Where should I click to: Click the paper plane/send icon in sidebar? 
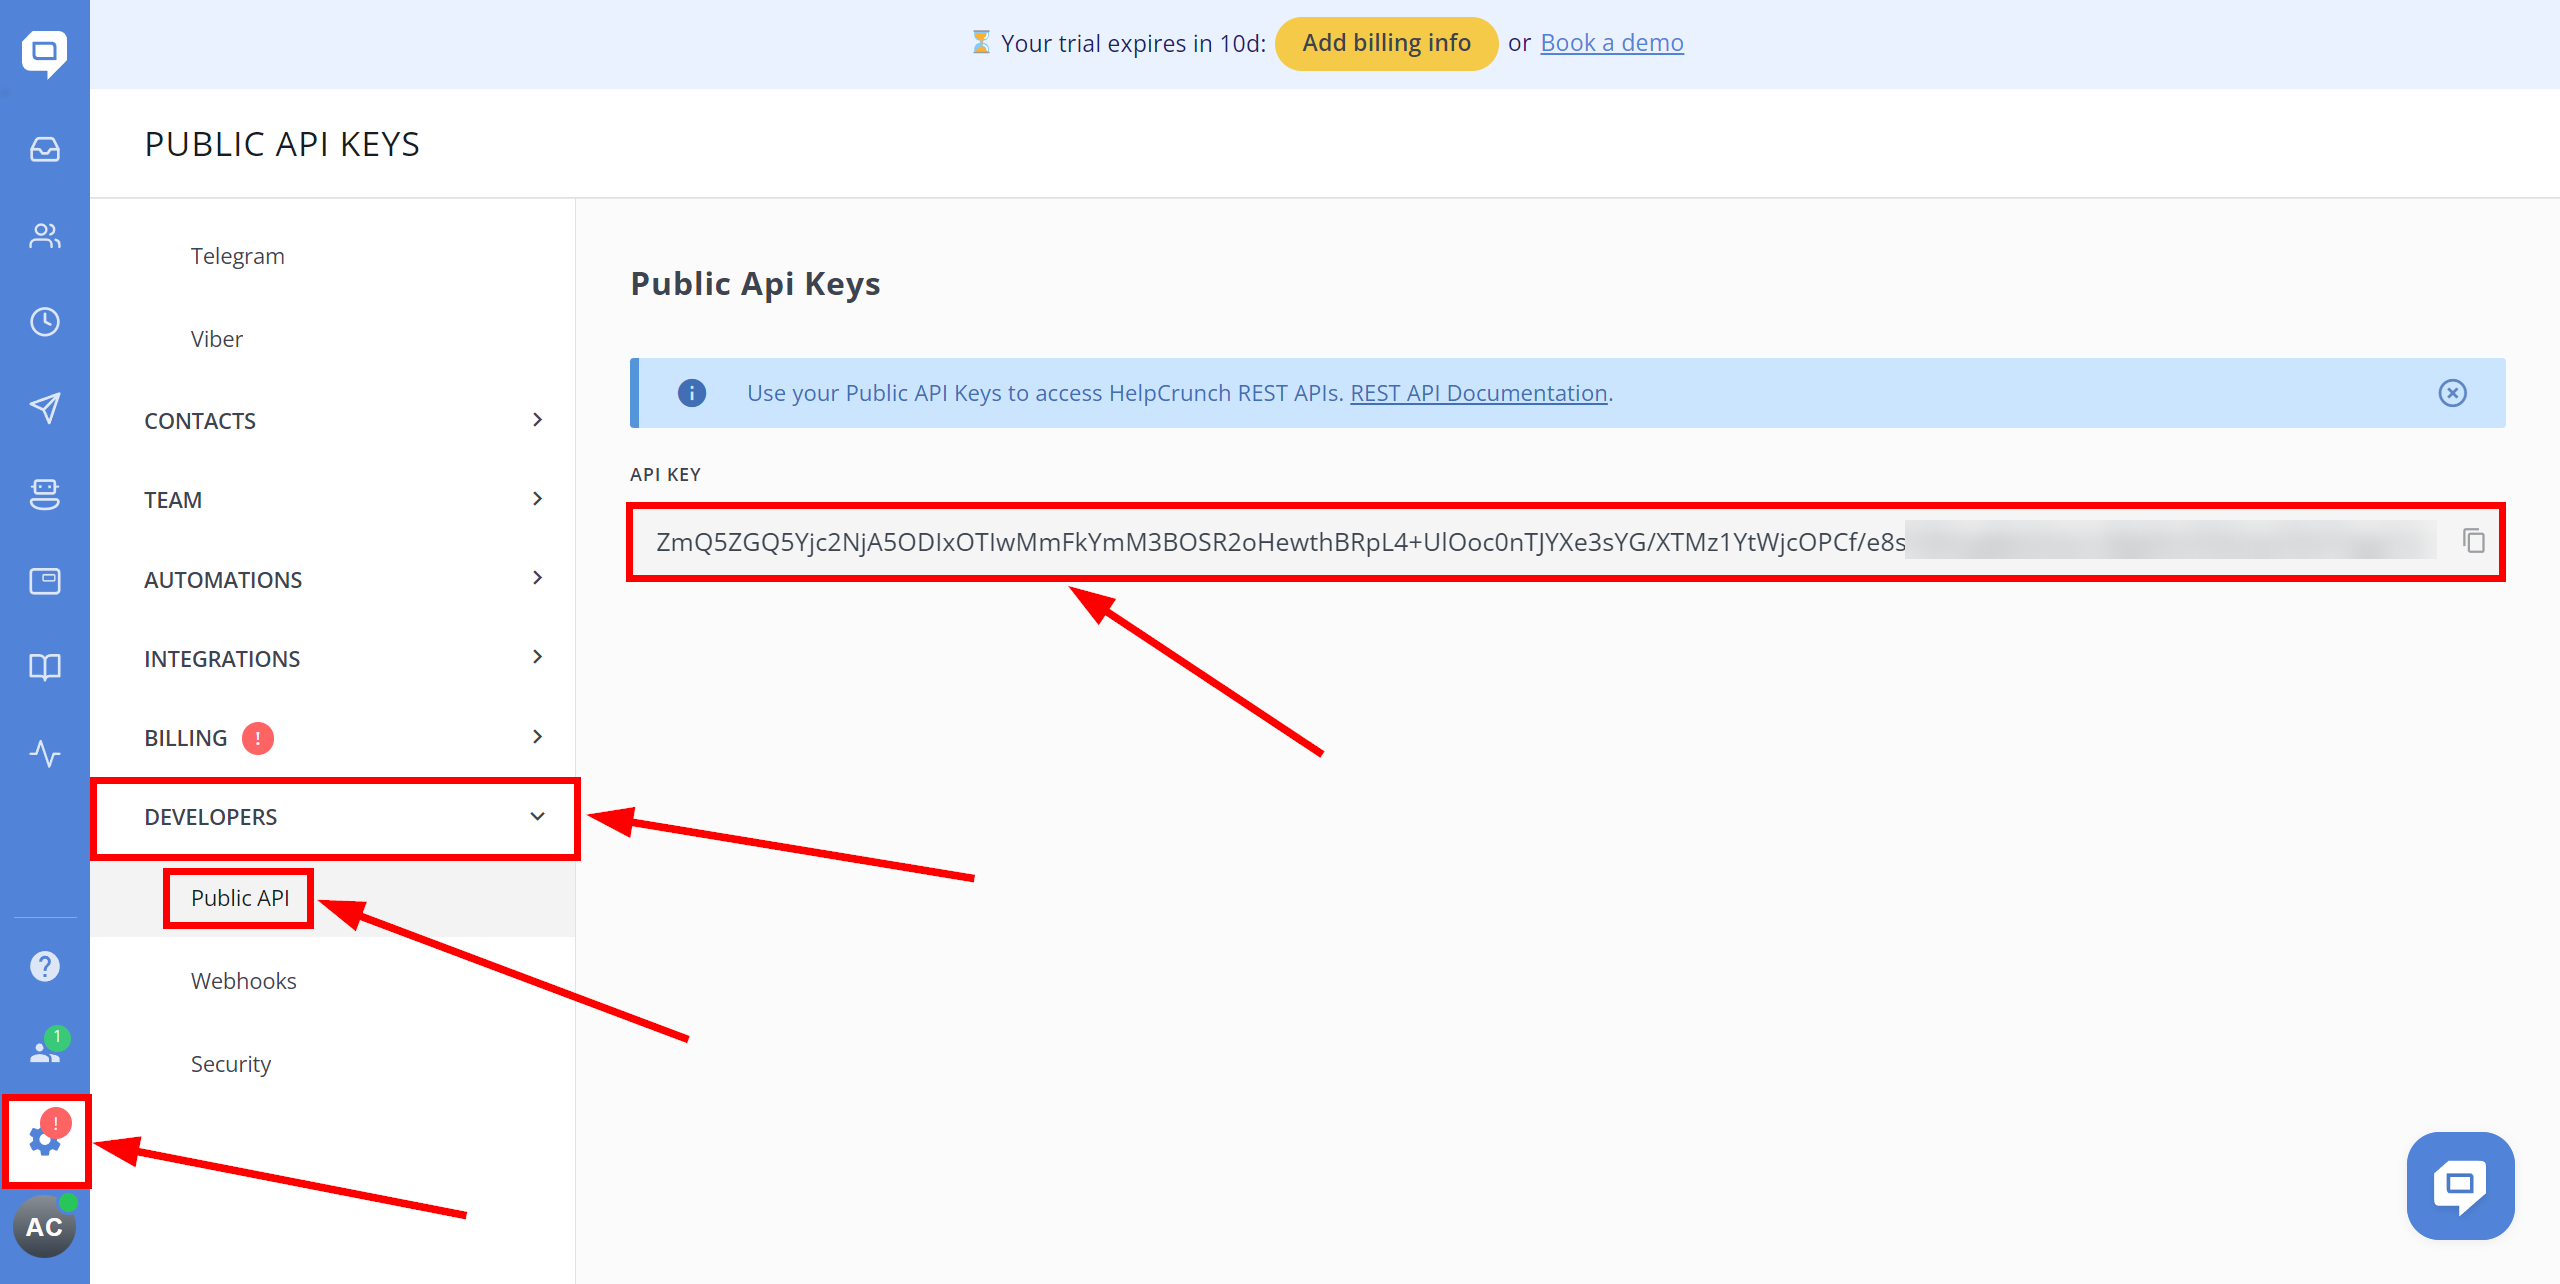coord(44,408)
